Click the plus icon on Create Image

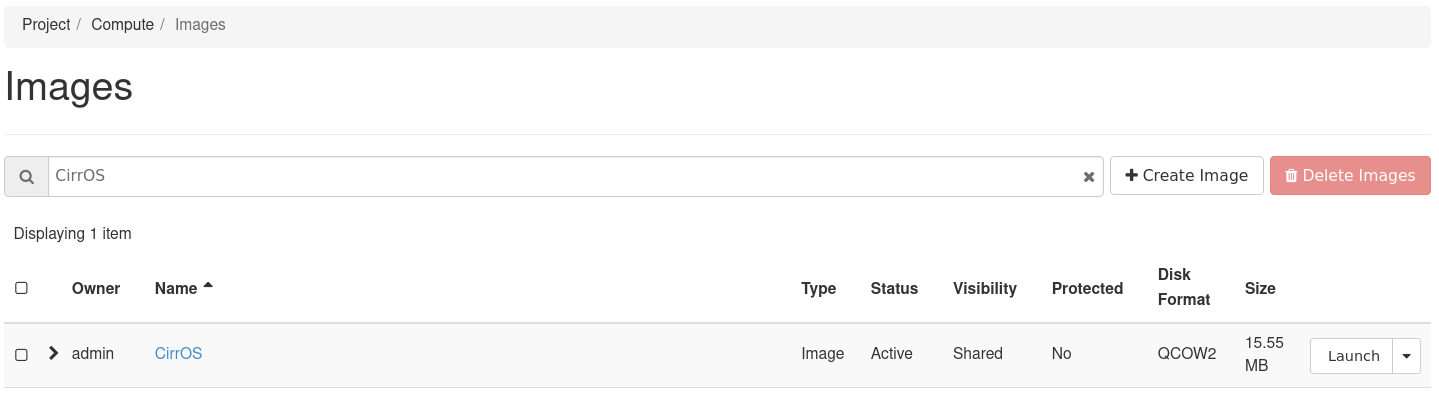(1131, 175)
